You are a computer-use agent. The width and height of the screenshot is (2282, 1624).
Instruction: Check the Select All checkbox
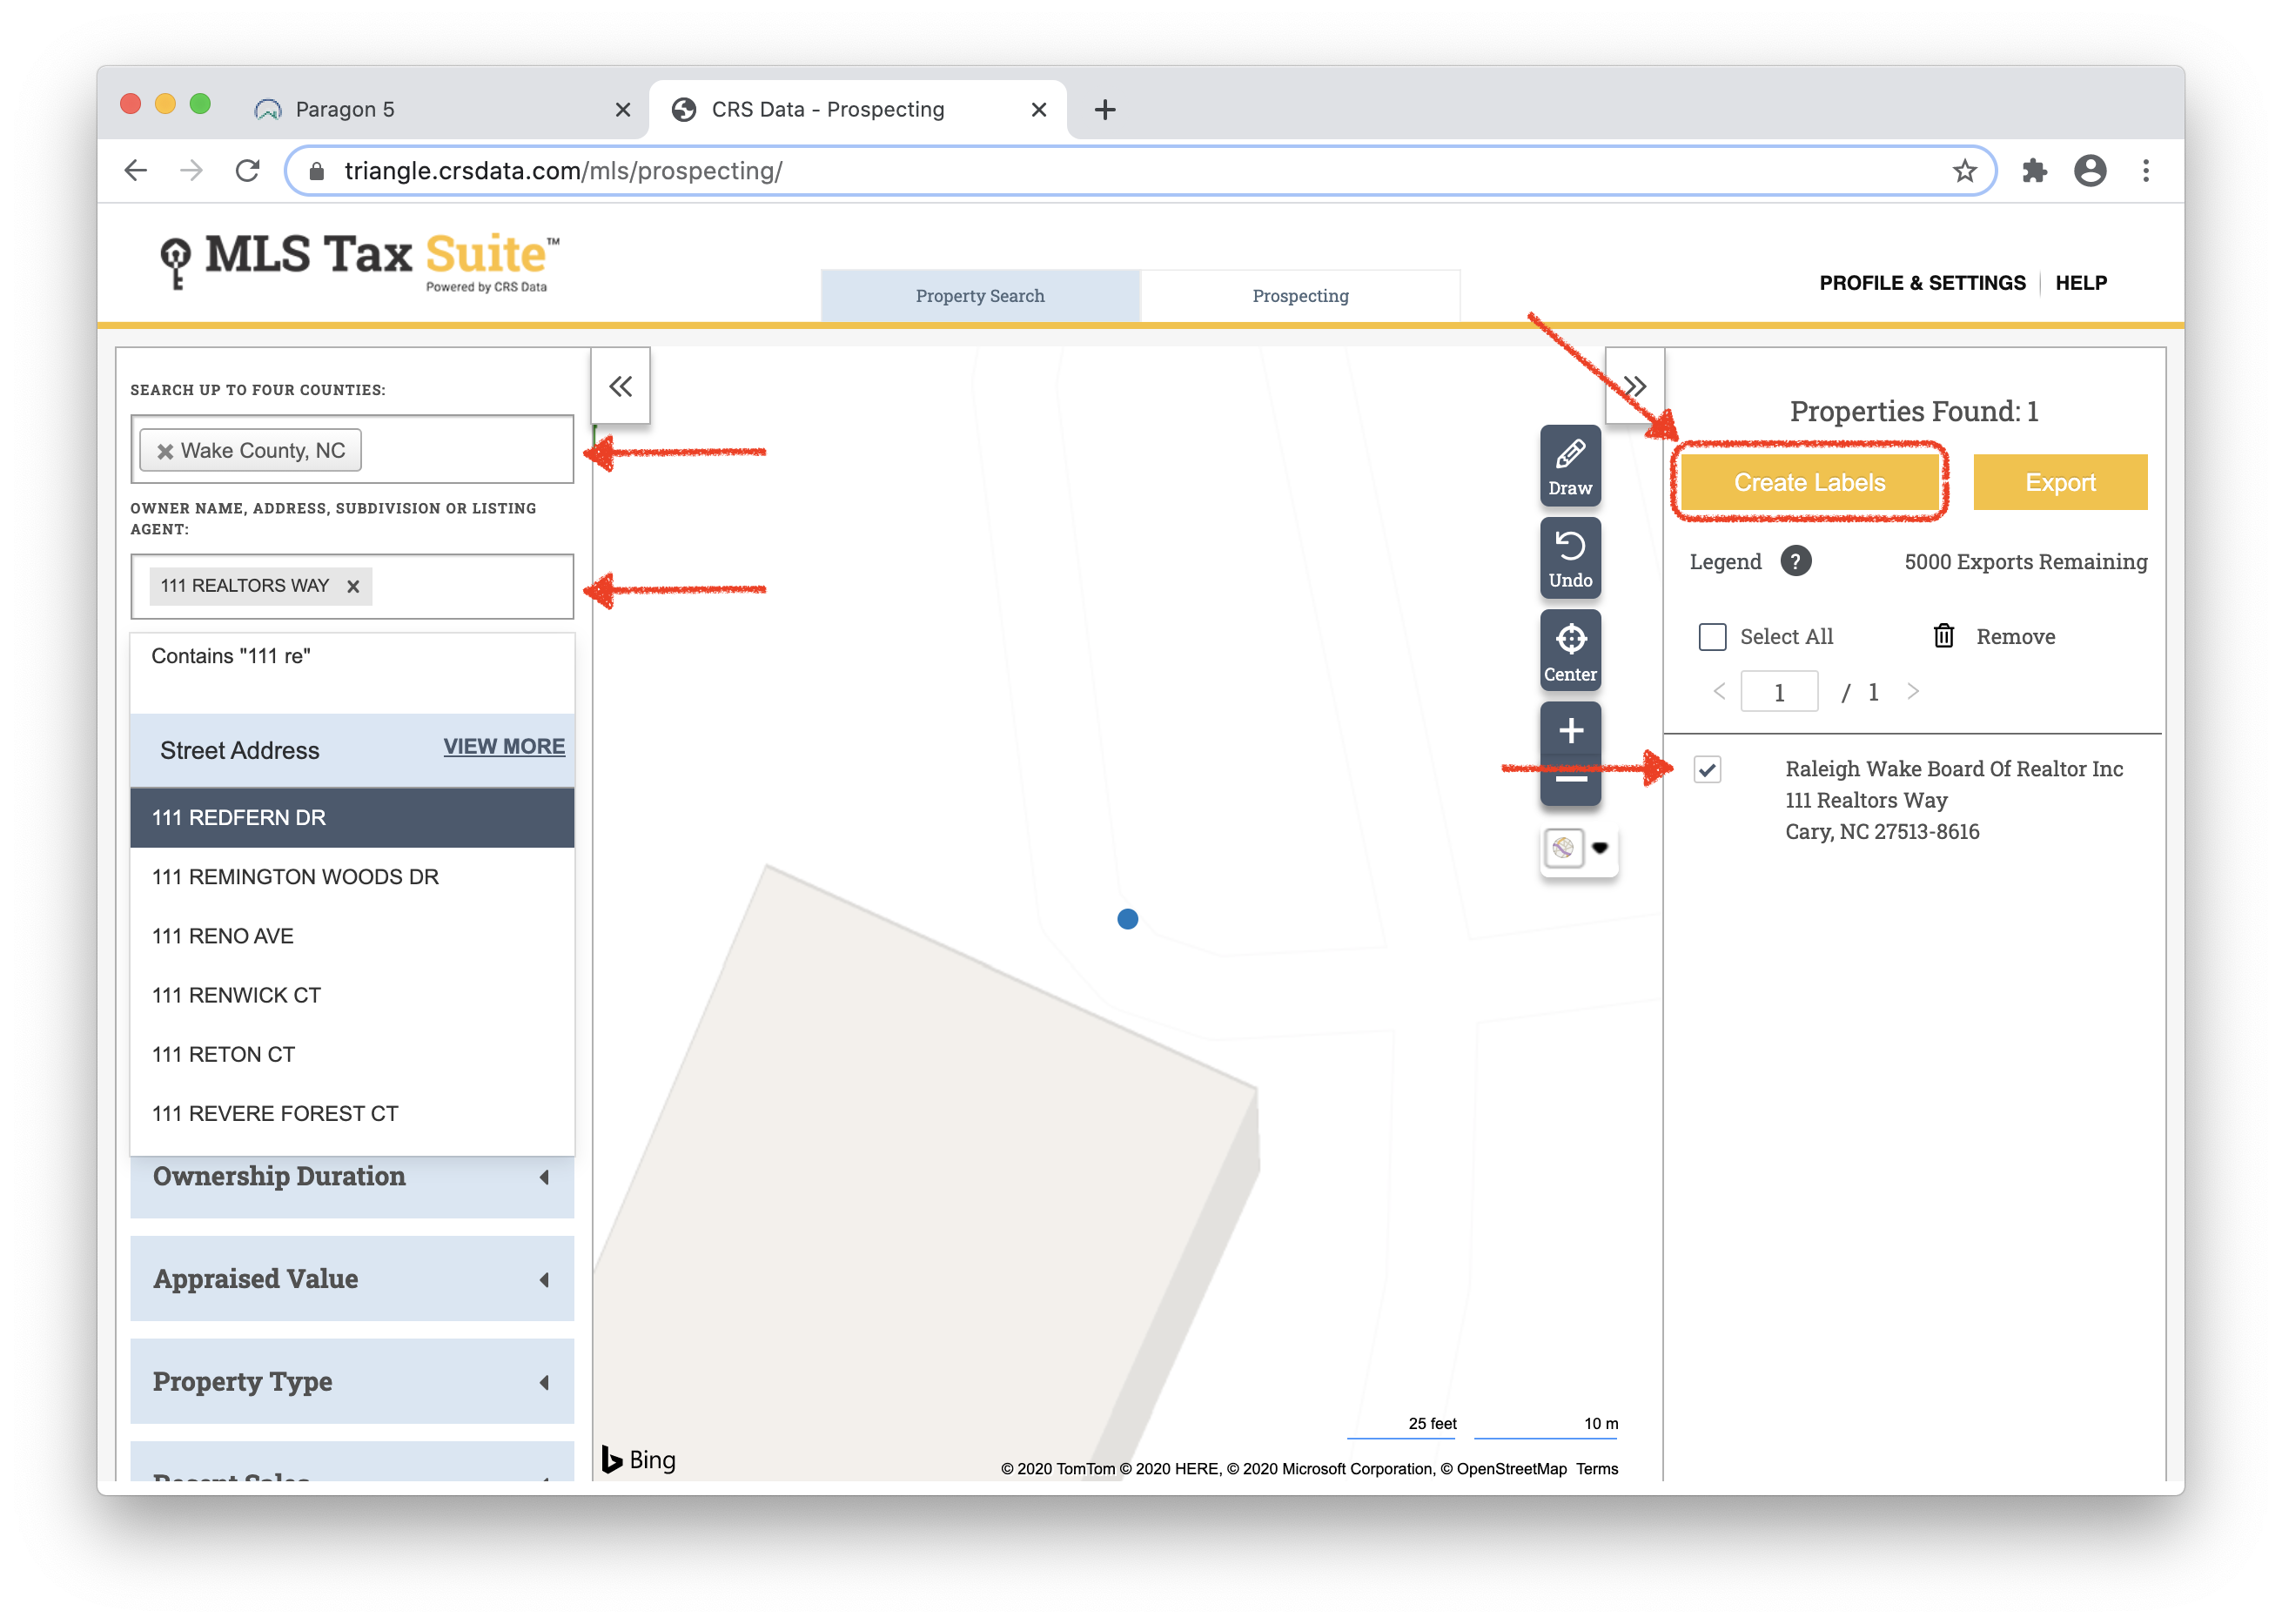1712,637
